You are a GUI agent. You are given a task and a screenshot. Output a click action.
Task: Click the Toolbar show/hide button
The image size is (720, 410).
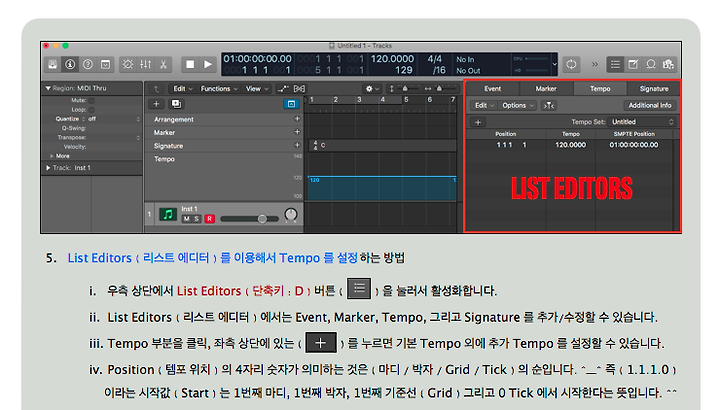106,64
